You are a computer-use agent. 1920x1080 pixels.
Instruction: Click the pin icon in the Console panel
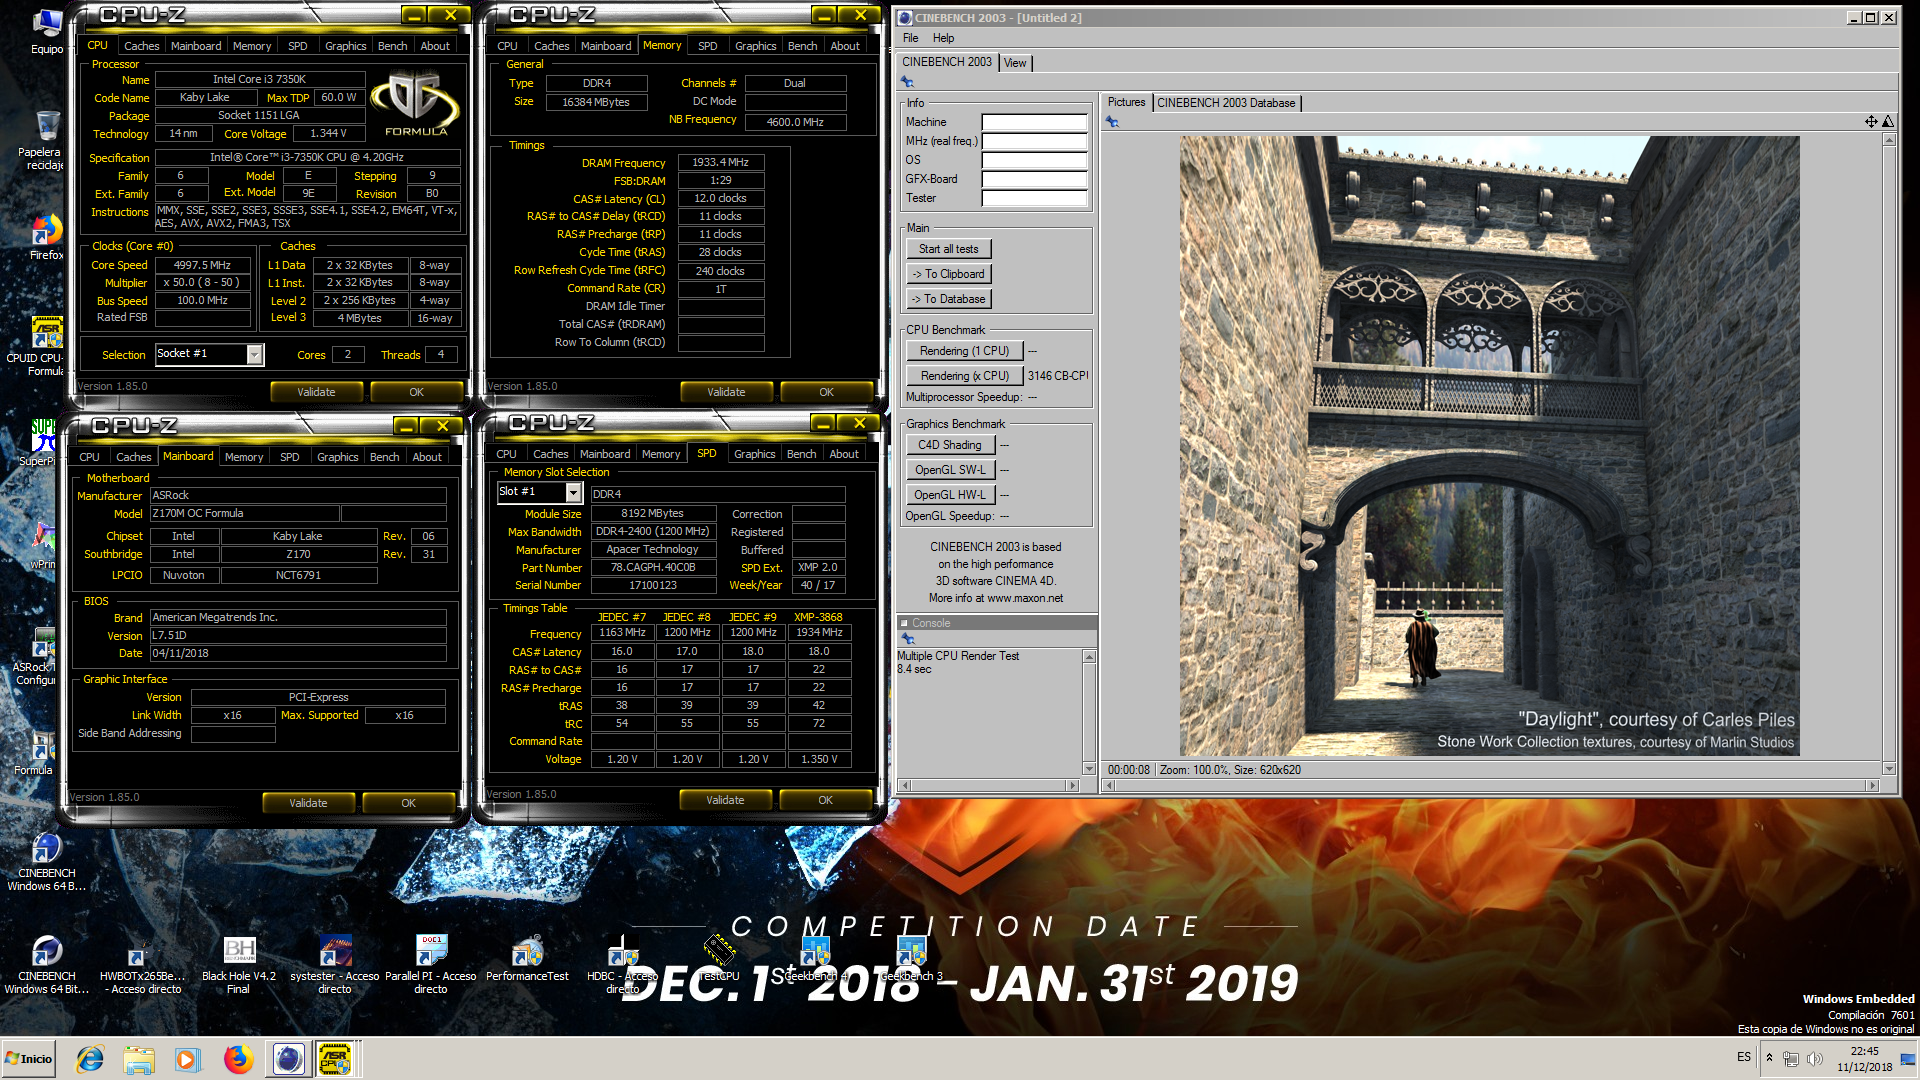coord(908,638)
